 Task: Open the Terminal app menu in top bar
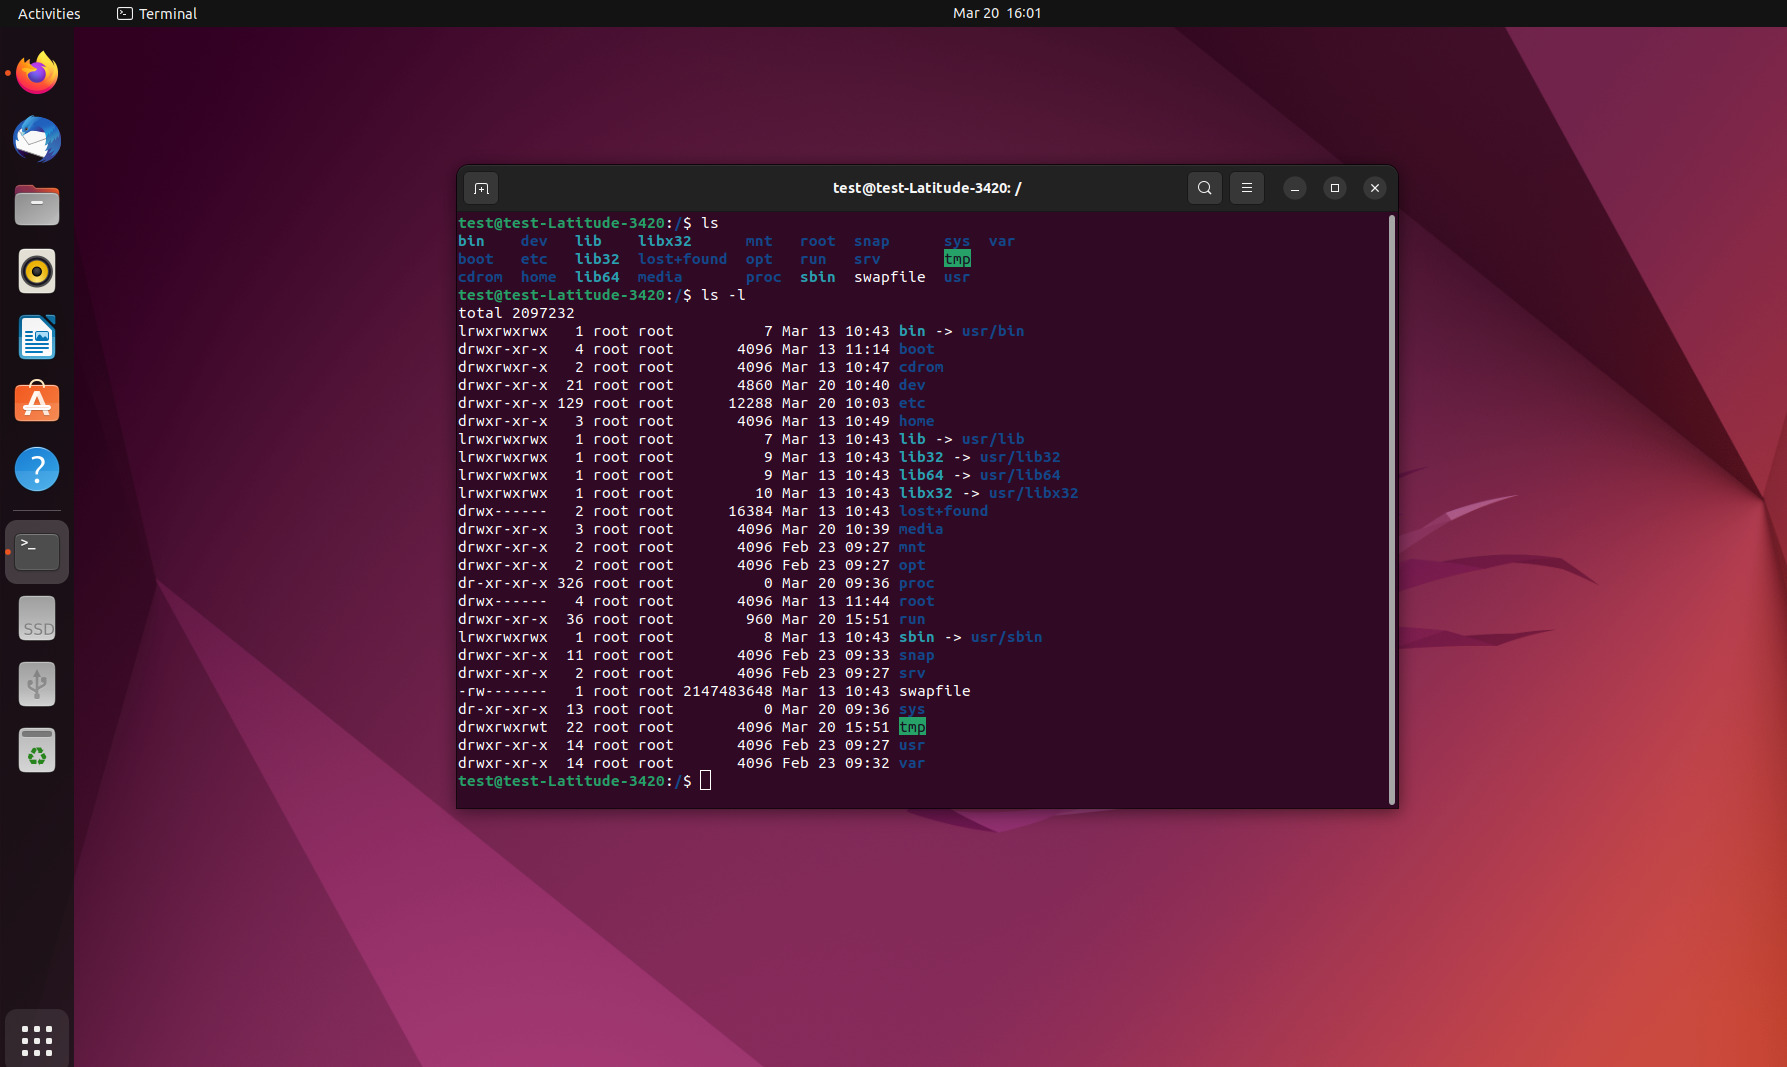pos(157,13)
